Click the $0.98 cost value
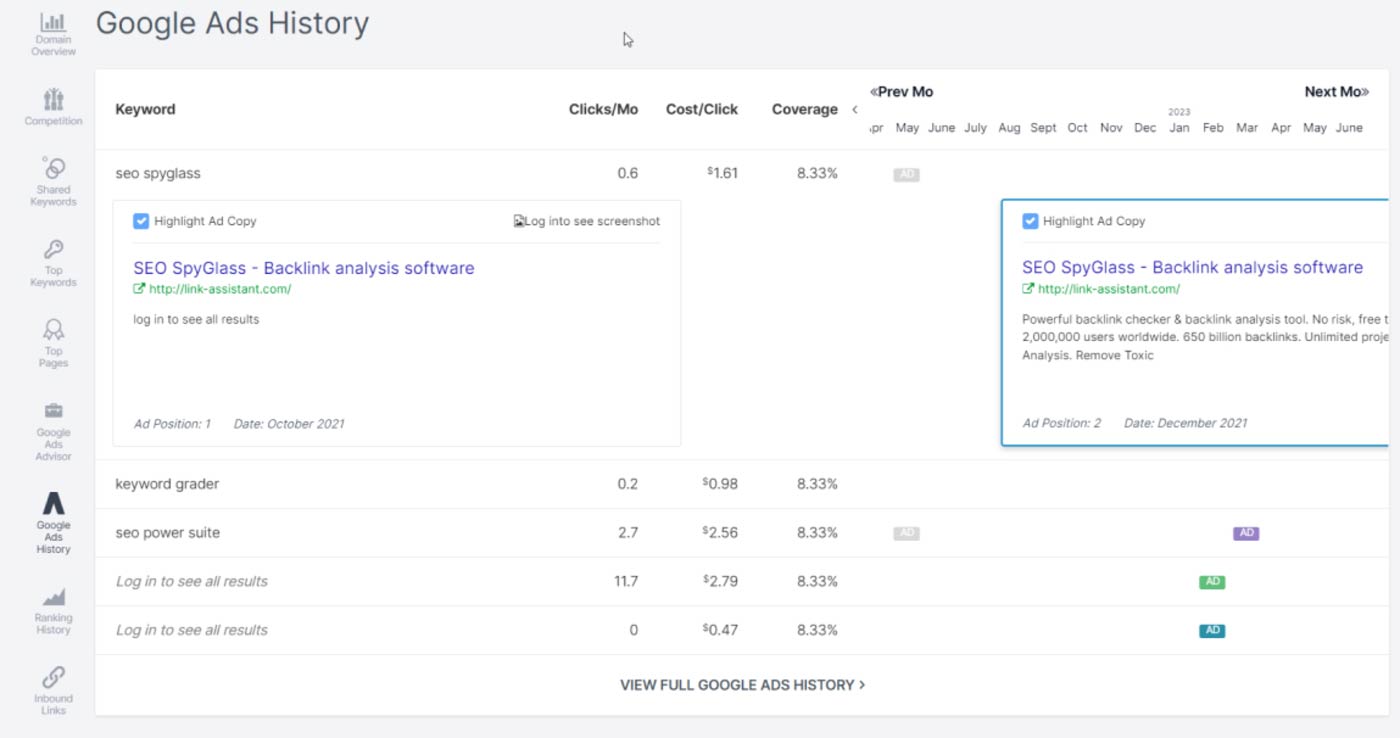The width and height of the screenshot is (1400, 738). point(720,484)
